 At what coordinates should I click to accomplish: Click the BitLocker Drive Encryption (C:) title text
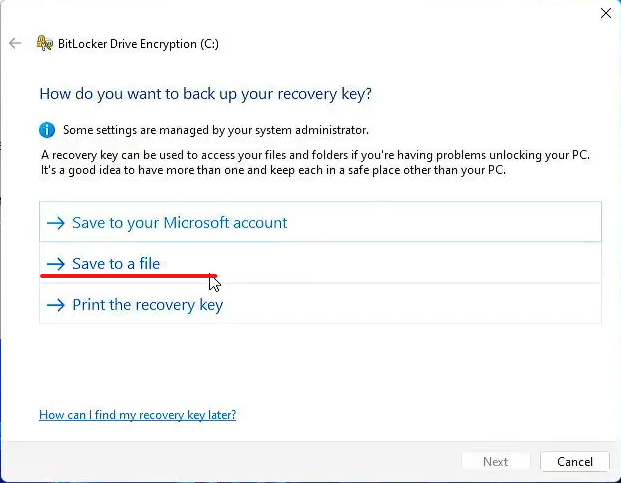tap(138, 44)
